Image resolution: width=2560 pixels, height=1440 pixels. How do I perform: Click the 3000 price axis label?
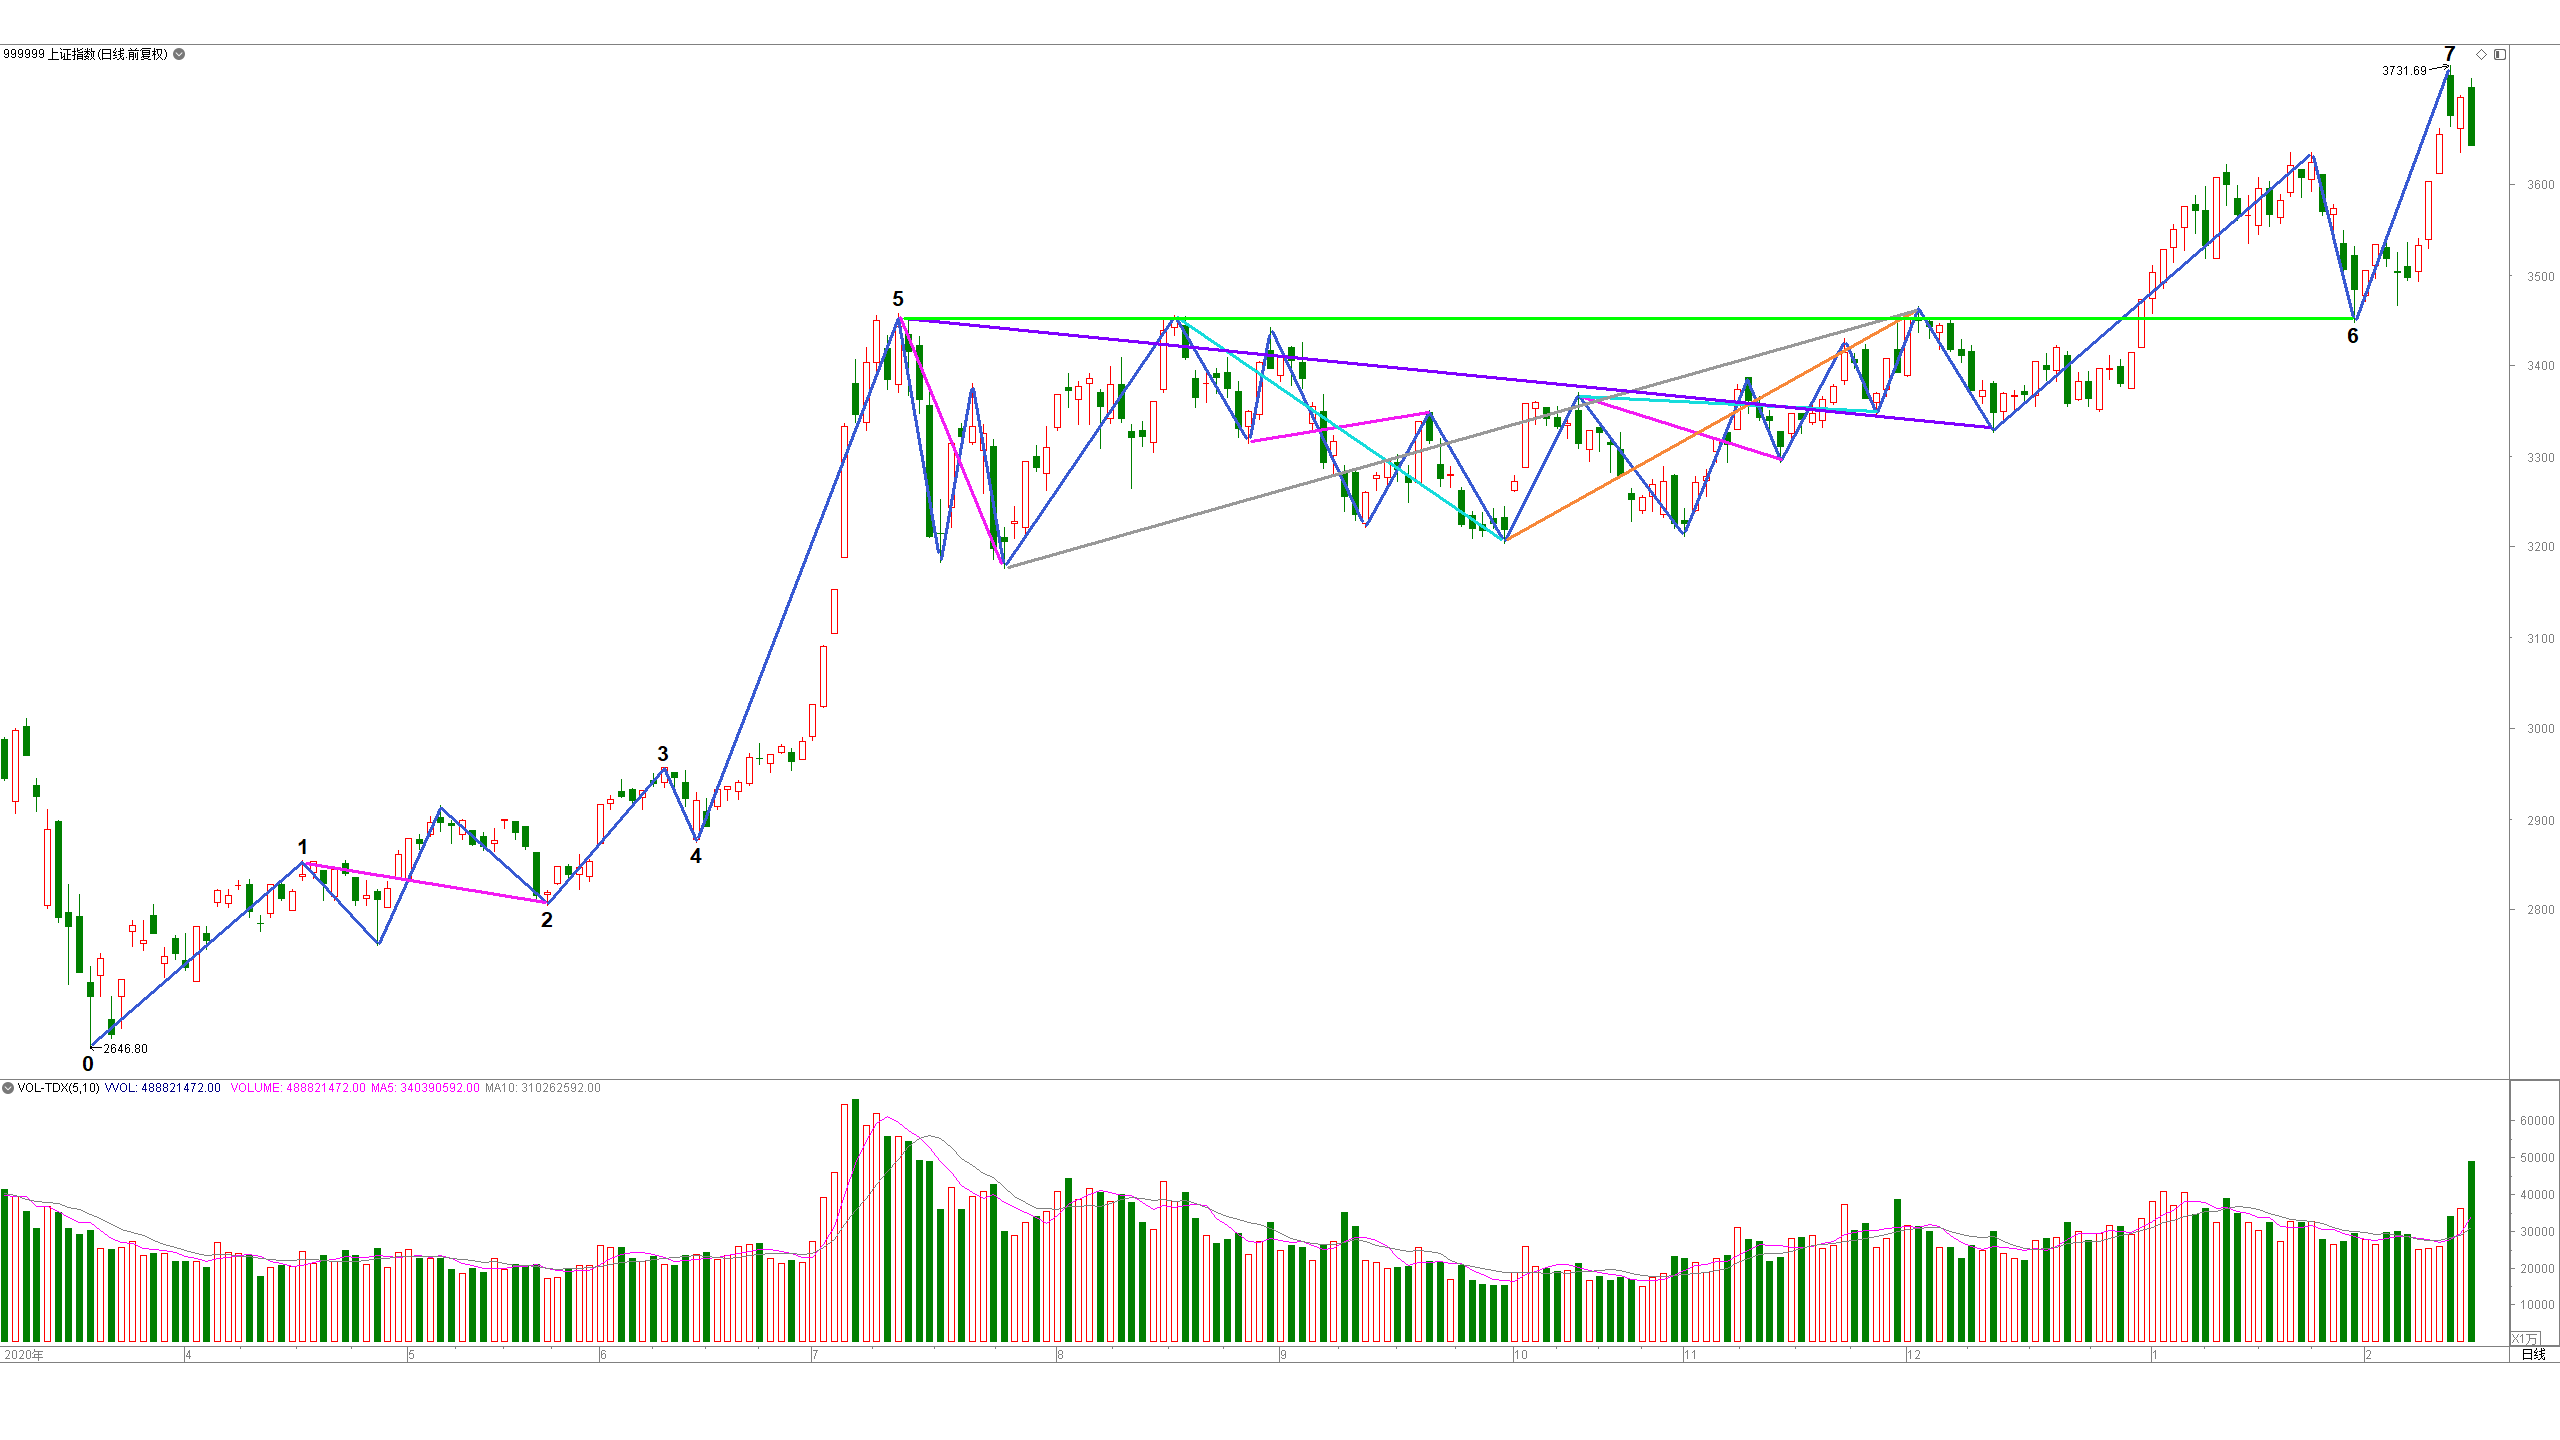click(x=2541, y=729)
